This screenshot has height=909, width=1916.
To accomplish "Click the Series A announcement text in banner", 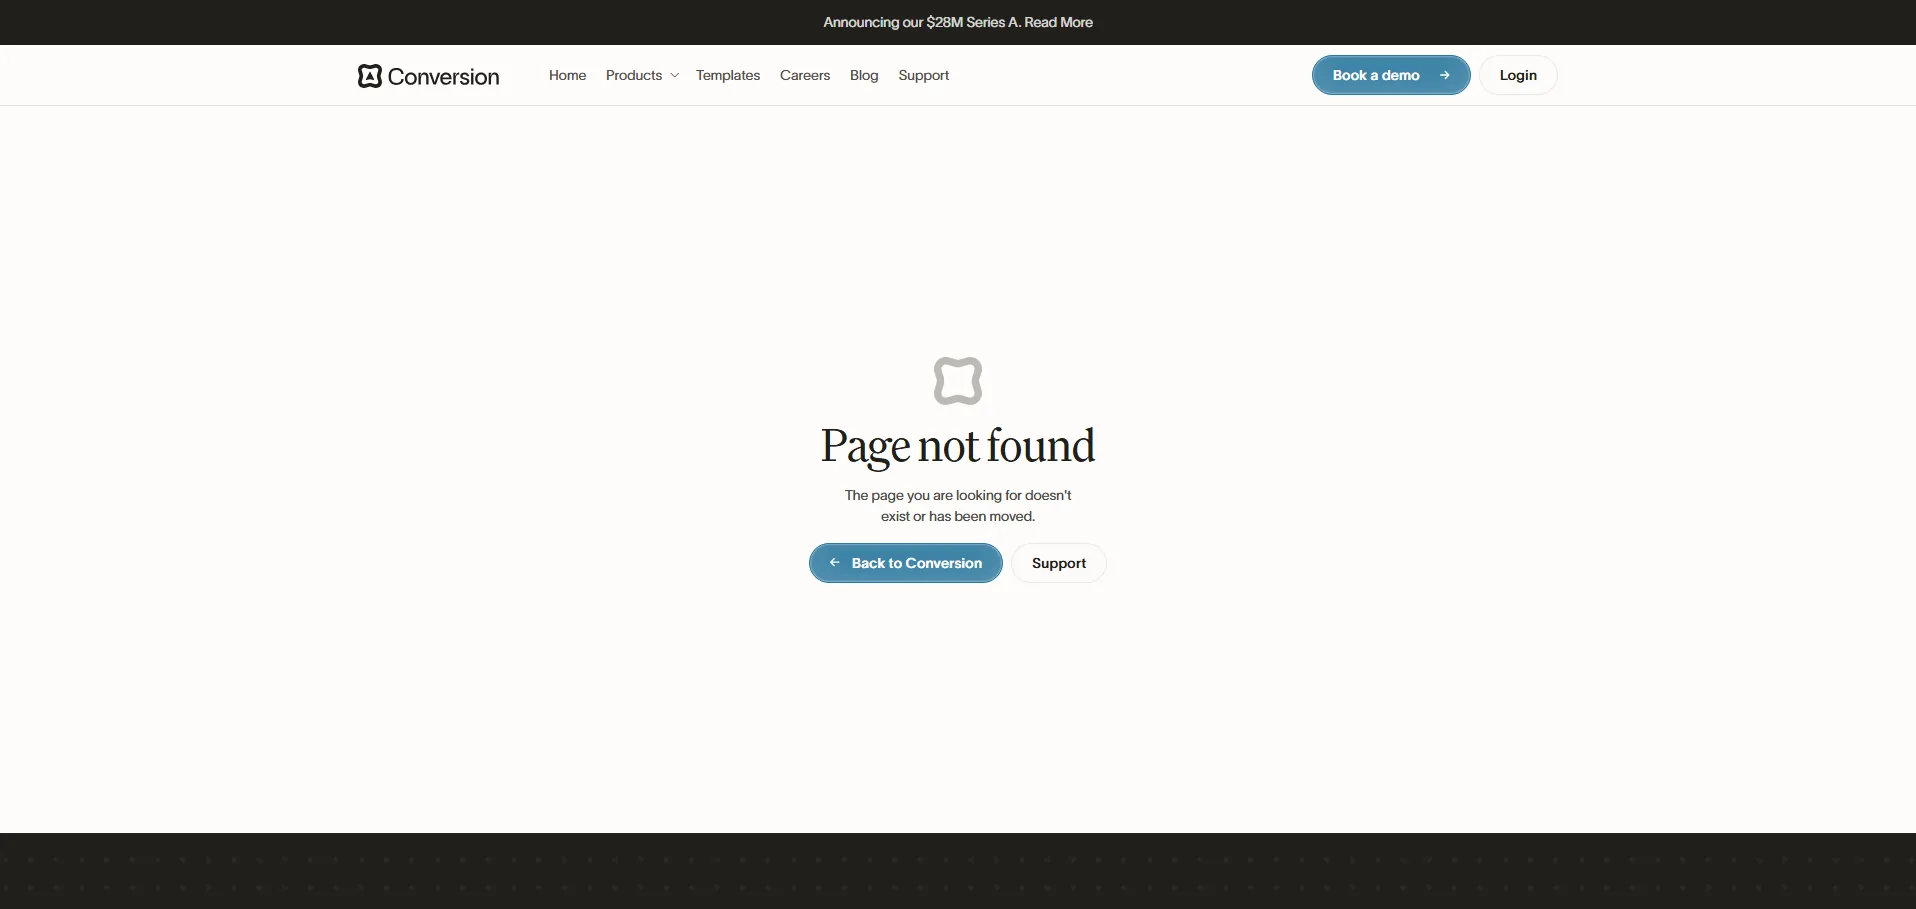I will [920, 22].
